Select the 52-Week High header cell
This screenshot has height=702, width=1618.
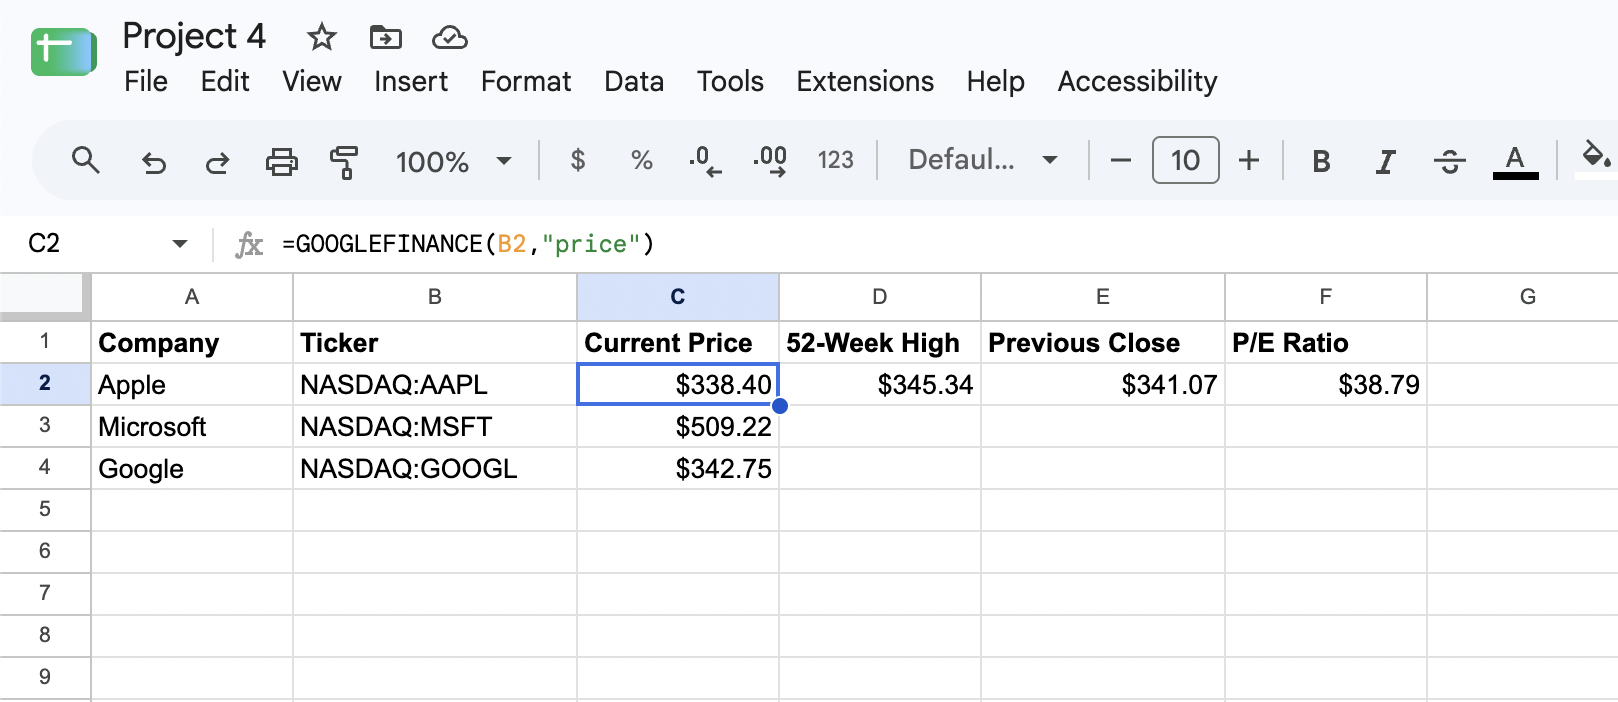coord(880,342)
